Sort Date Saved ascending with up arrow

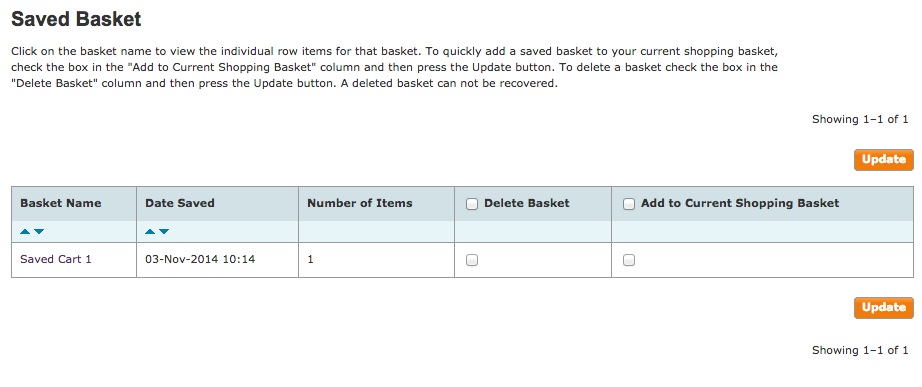pyautogui.click(x=150, y=232)
